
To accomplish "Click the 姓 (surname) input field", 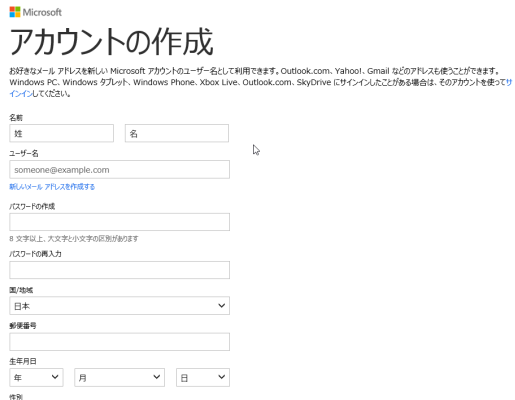I will 61,133.
